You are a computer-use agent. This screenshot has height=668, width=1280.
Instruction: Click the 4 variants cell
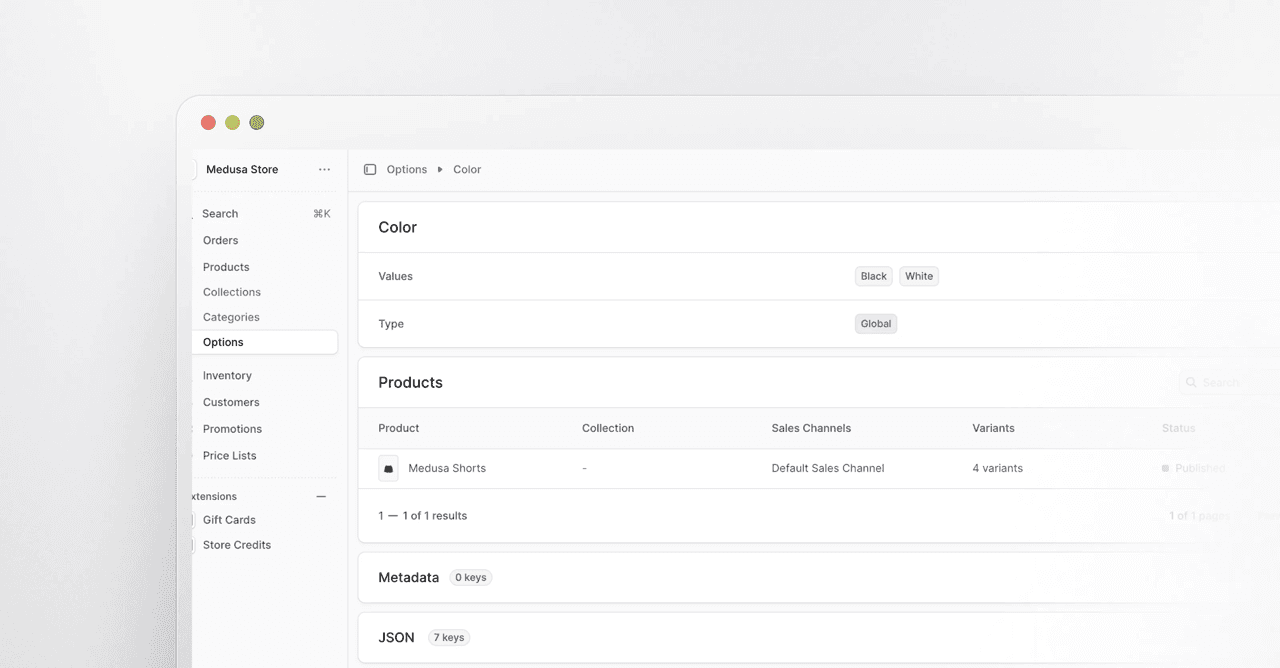coord(998,468)
